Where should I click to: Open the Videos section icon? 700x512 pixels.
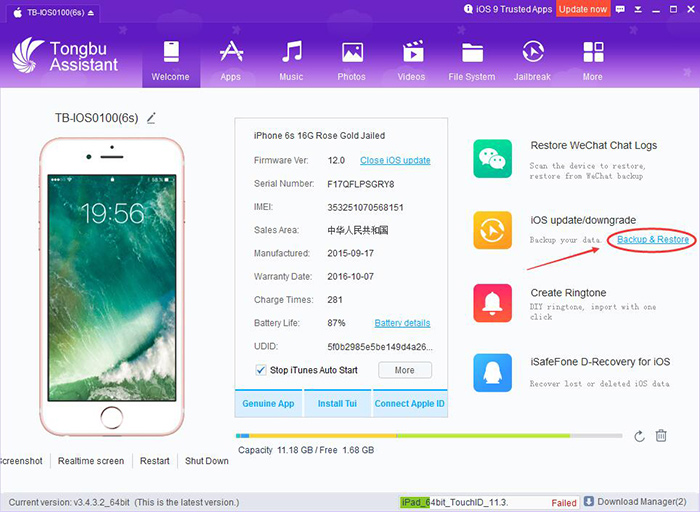(x=413, y=52)
